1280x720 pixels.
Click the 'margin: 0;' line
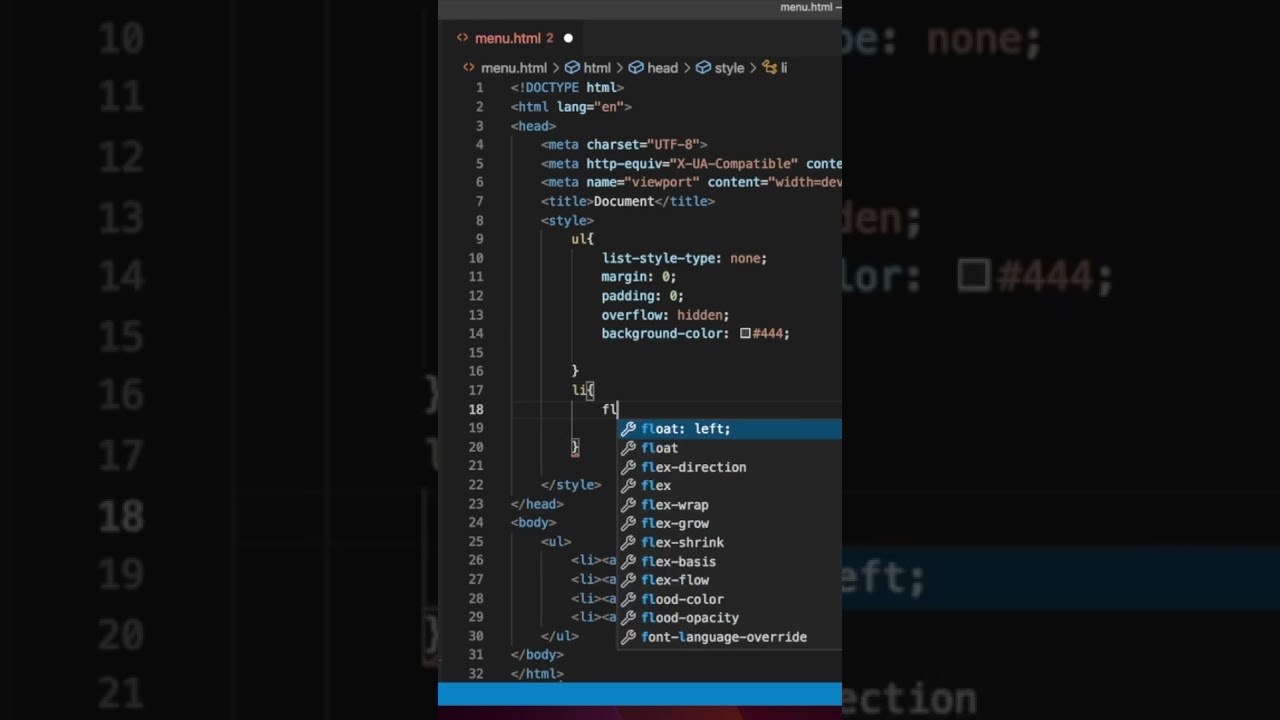tap(638, 277)
